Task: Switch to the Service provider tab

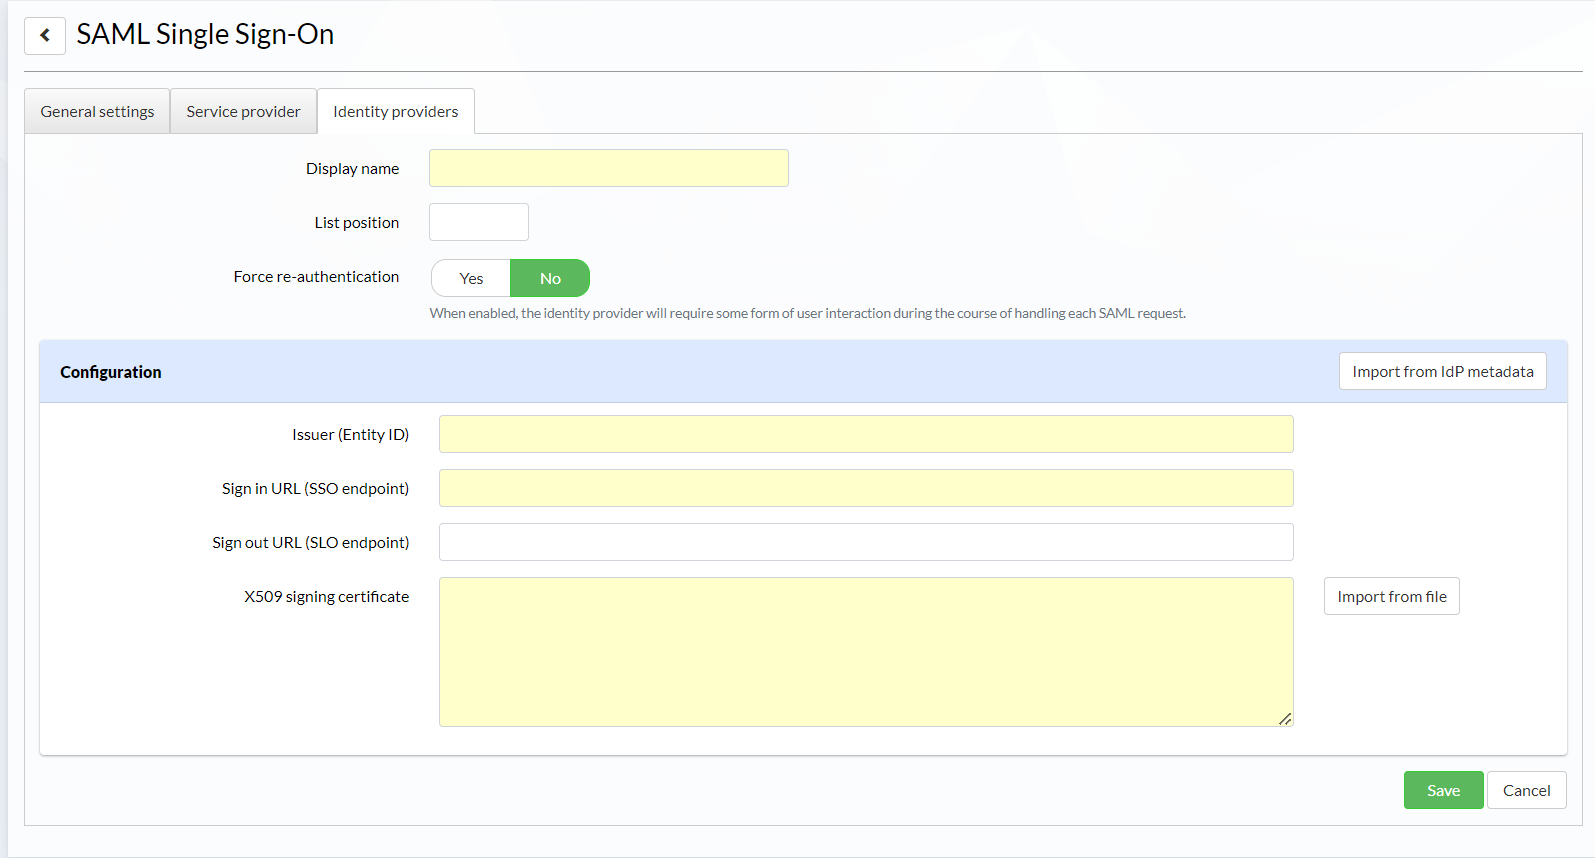Action: tap(243, 111)
